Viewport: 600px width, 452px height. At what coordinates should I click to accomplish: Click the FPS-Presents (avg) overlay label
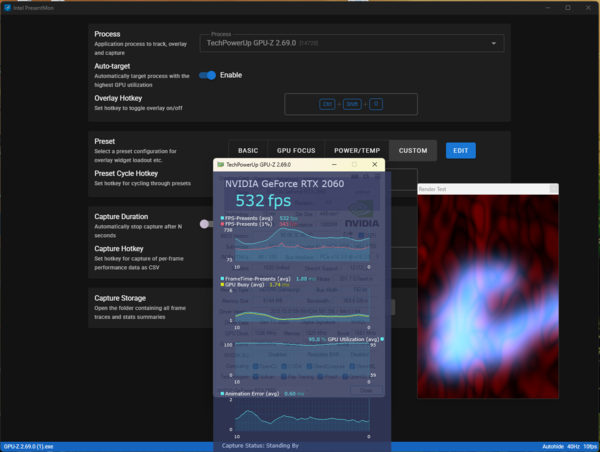click(x=249, y=218)
